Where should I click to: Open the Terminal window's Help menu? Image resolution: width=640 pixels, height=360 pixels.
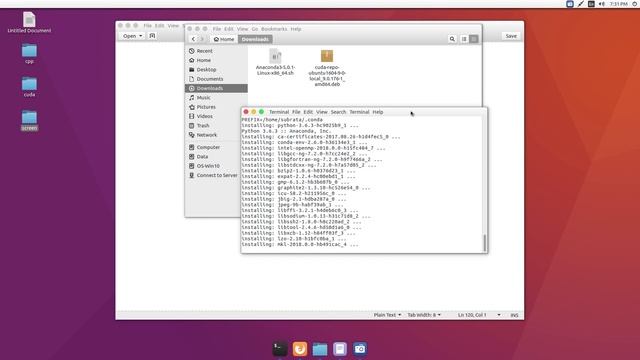click(x=378, y=112)
